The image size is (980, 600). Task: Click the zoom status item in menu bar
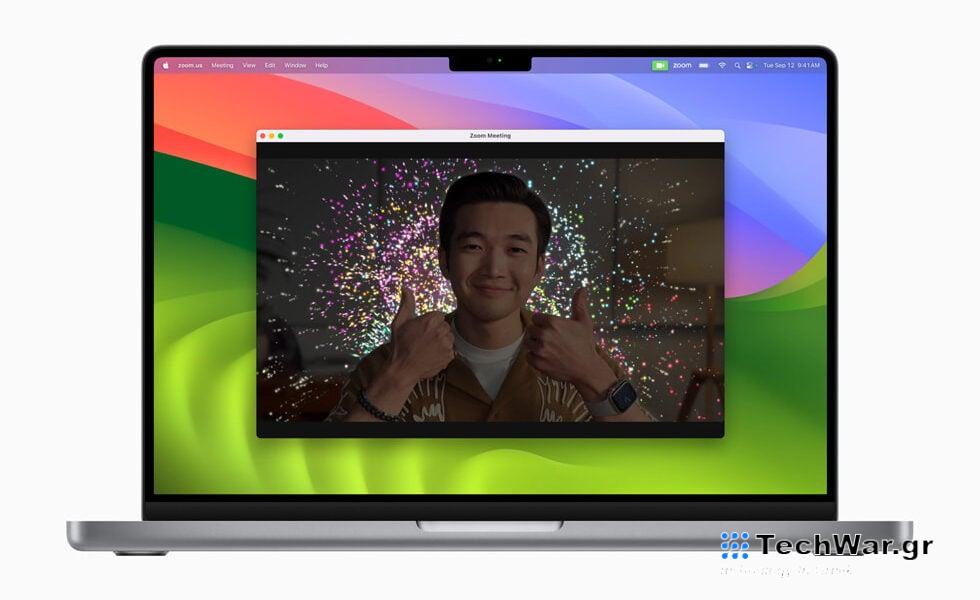point(682,65)
